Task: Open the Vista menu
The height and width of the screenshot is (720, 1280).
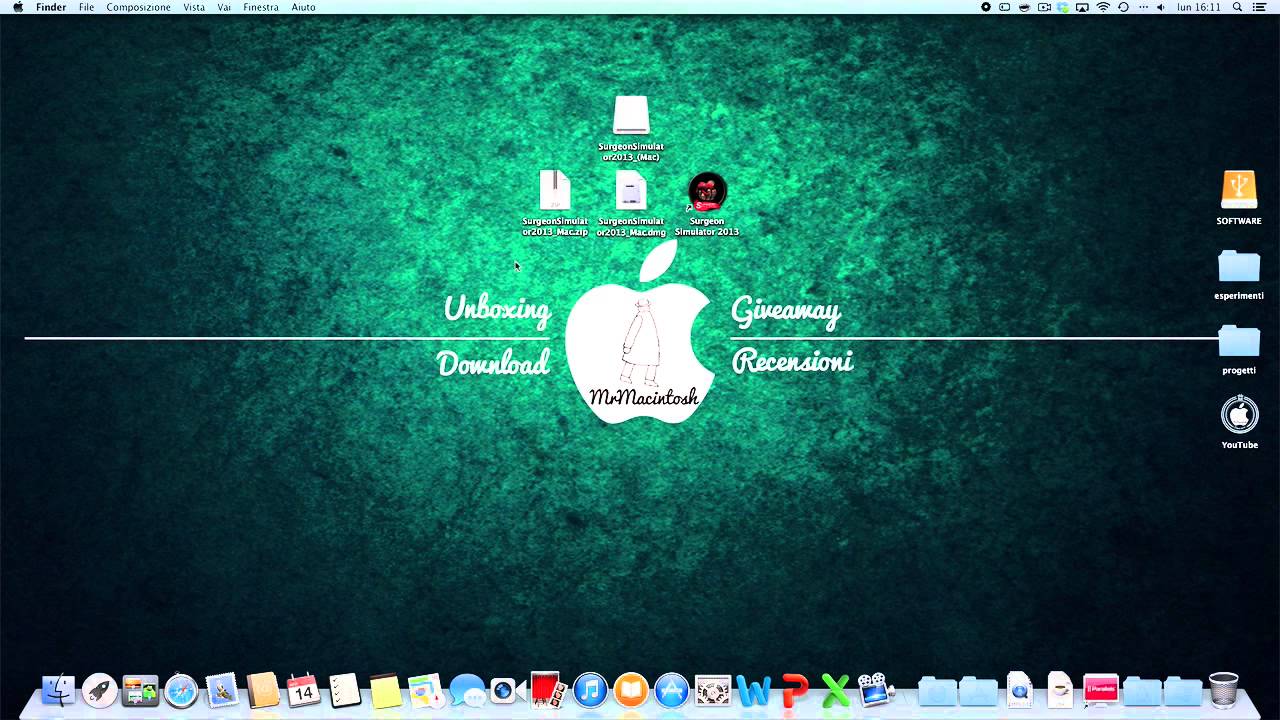Action: tap(194, 7)
